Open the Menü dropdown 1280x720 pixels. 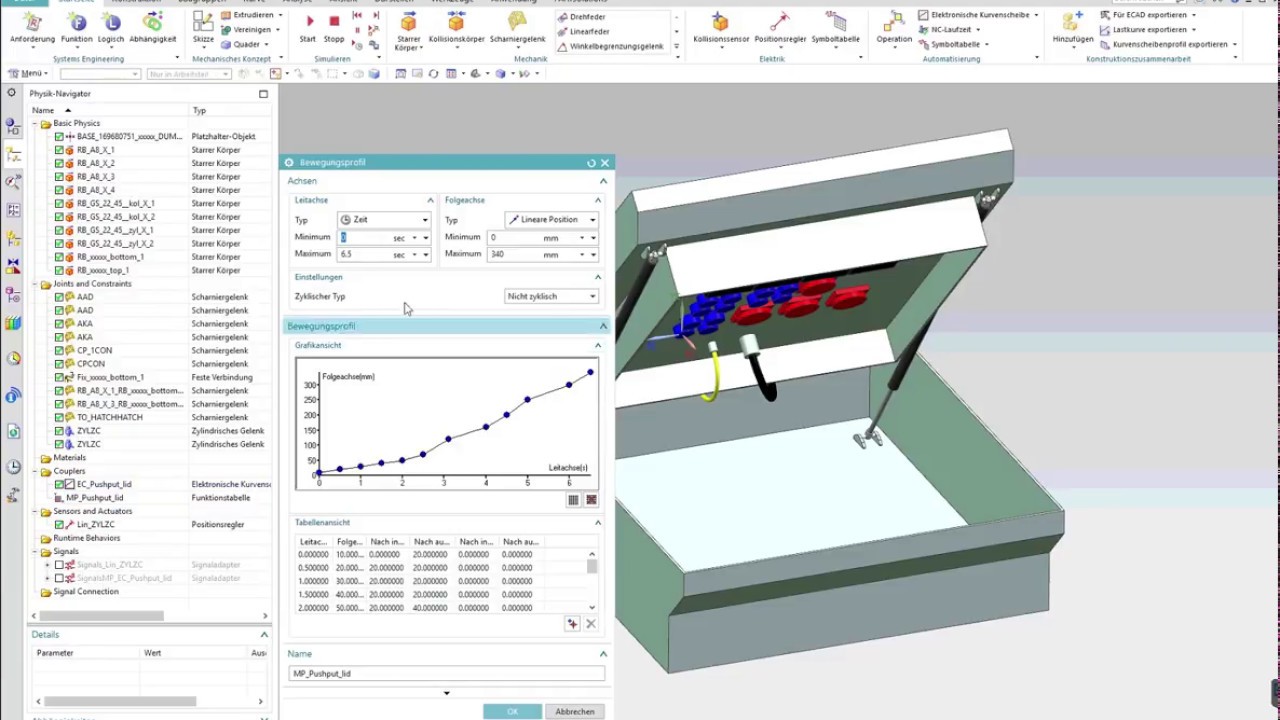27,73
